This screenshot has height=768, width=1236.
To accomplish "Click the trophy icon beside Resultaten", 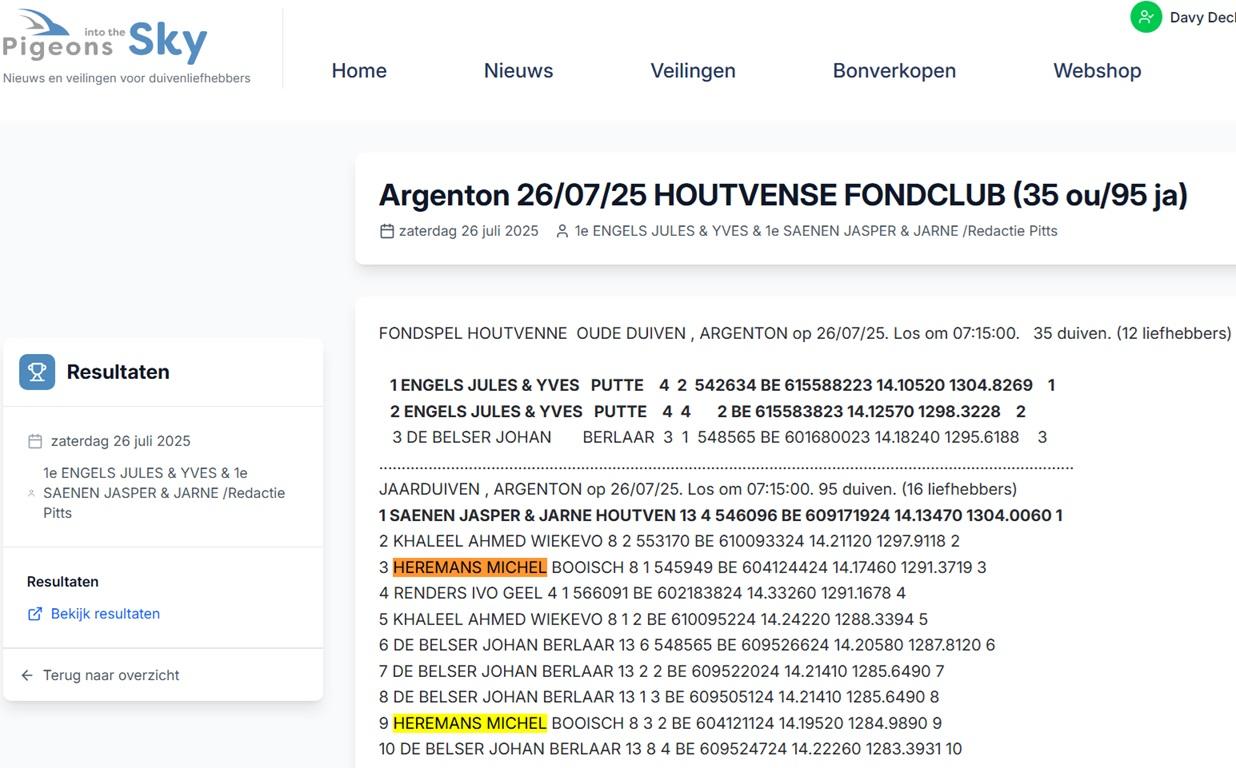I will [x=36, y=371].
